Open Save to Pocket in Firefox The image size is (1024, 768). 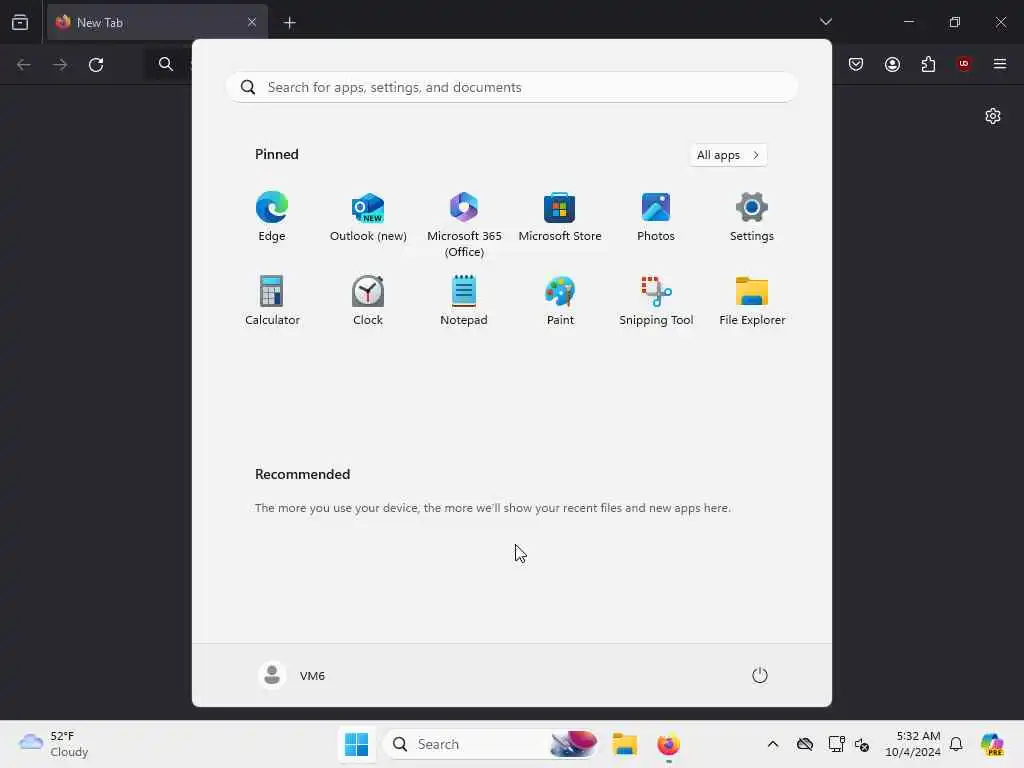[856, 64]
